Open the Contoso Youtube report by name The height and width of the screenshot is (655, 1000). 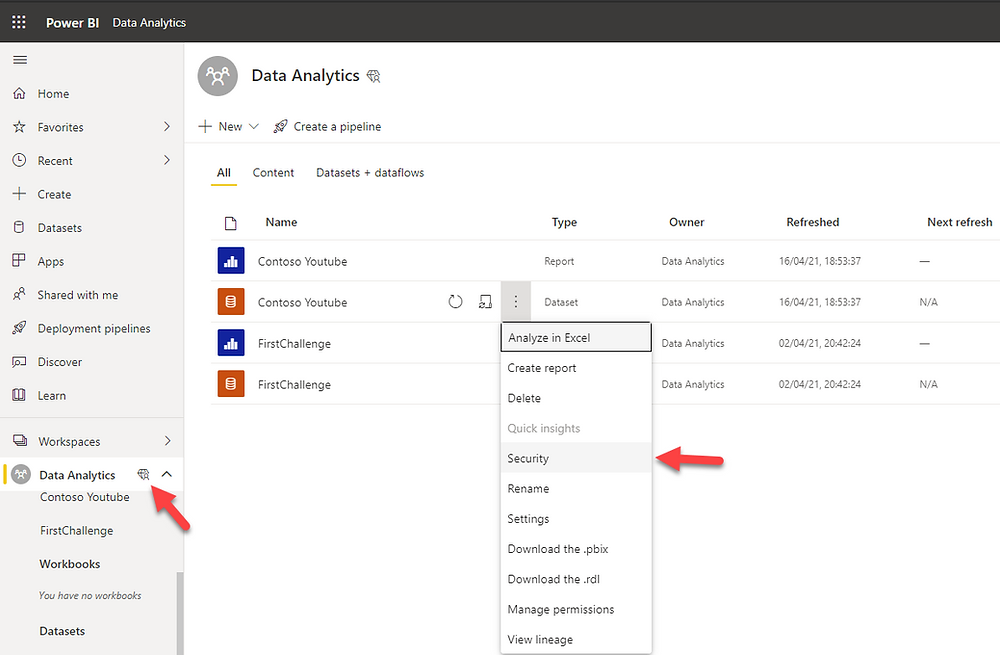[302, 261]
